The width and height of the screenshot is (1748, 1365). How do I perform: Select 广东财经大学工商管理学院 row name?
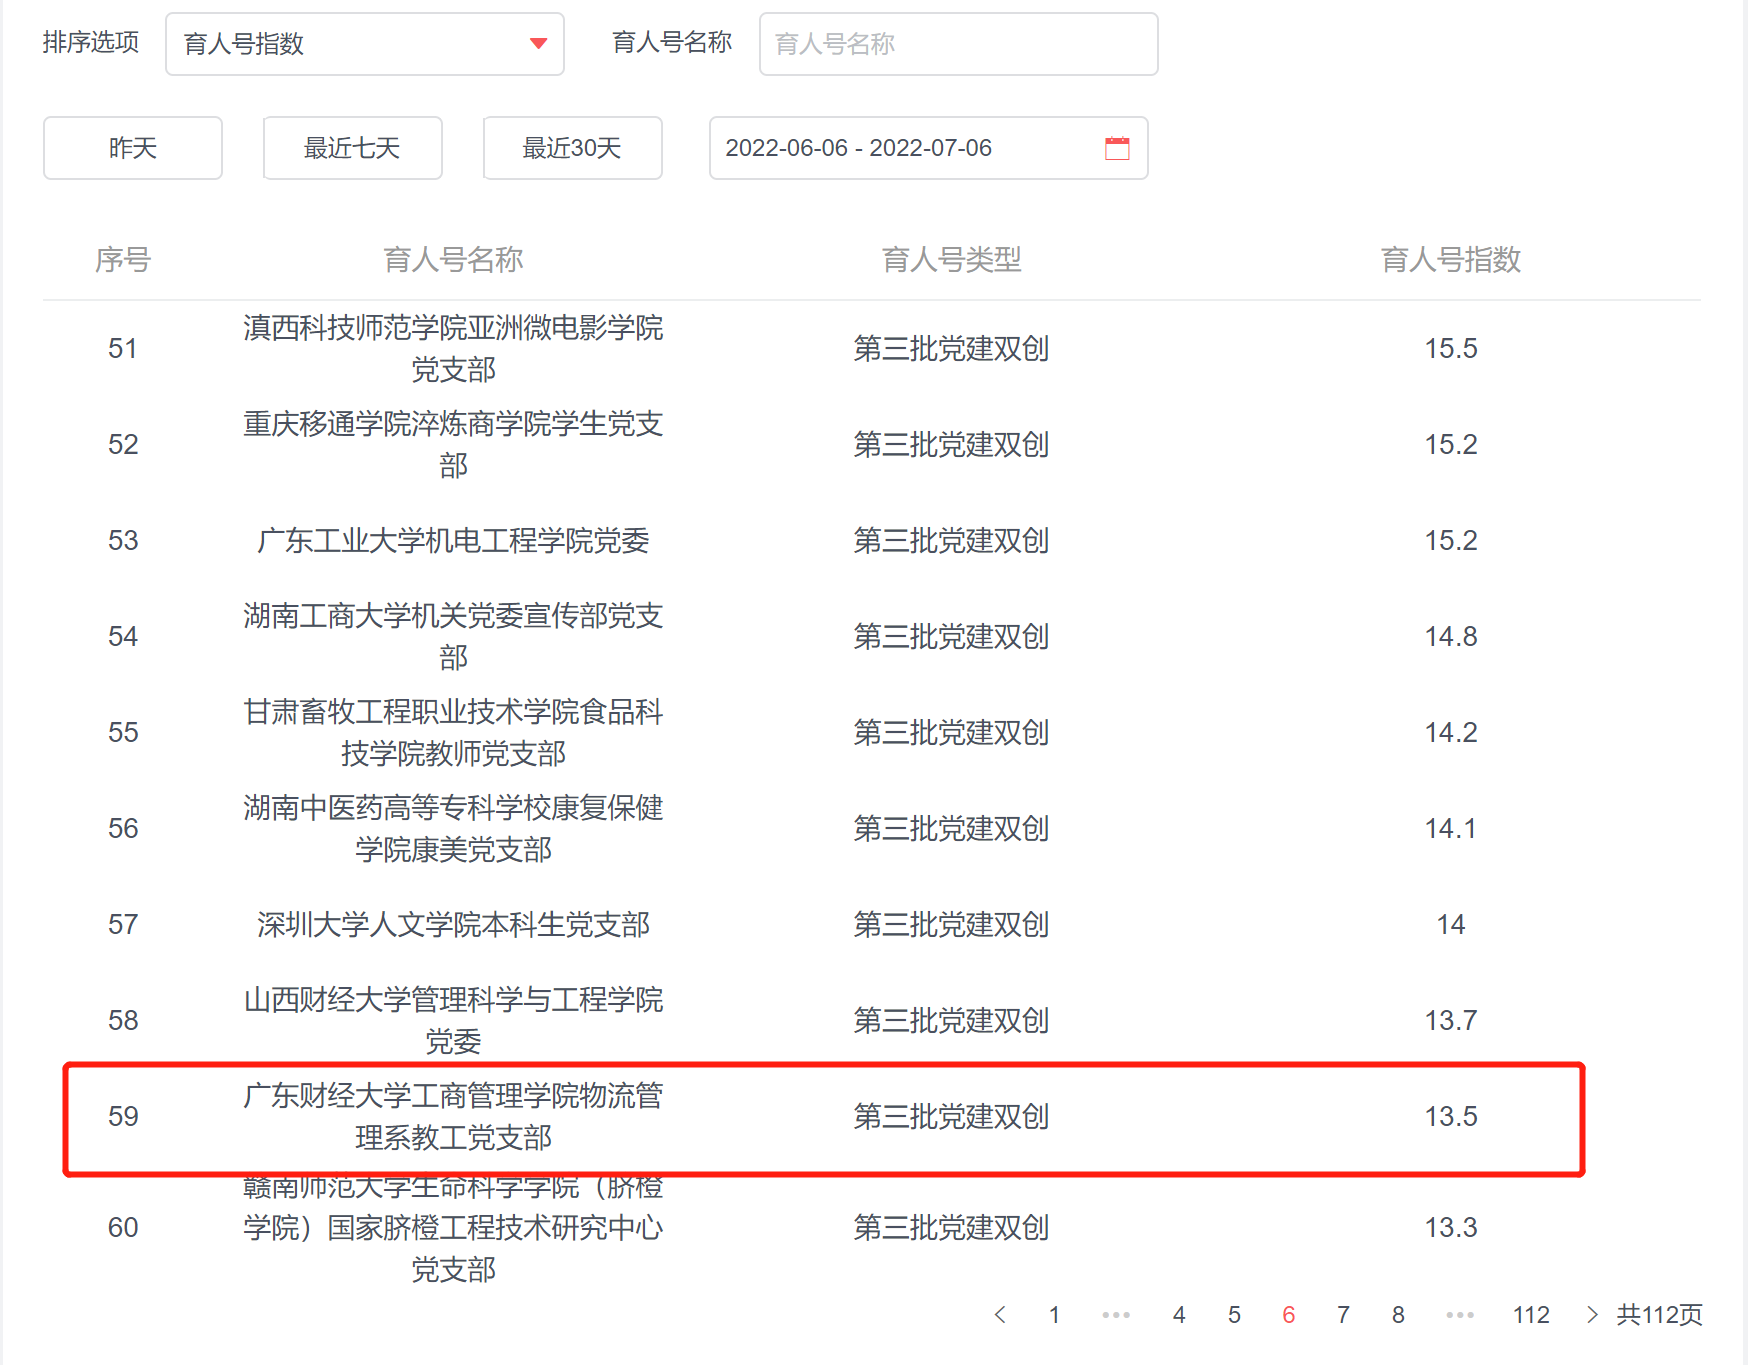point(453,1116)
